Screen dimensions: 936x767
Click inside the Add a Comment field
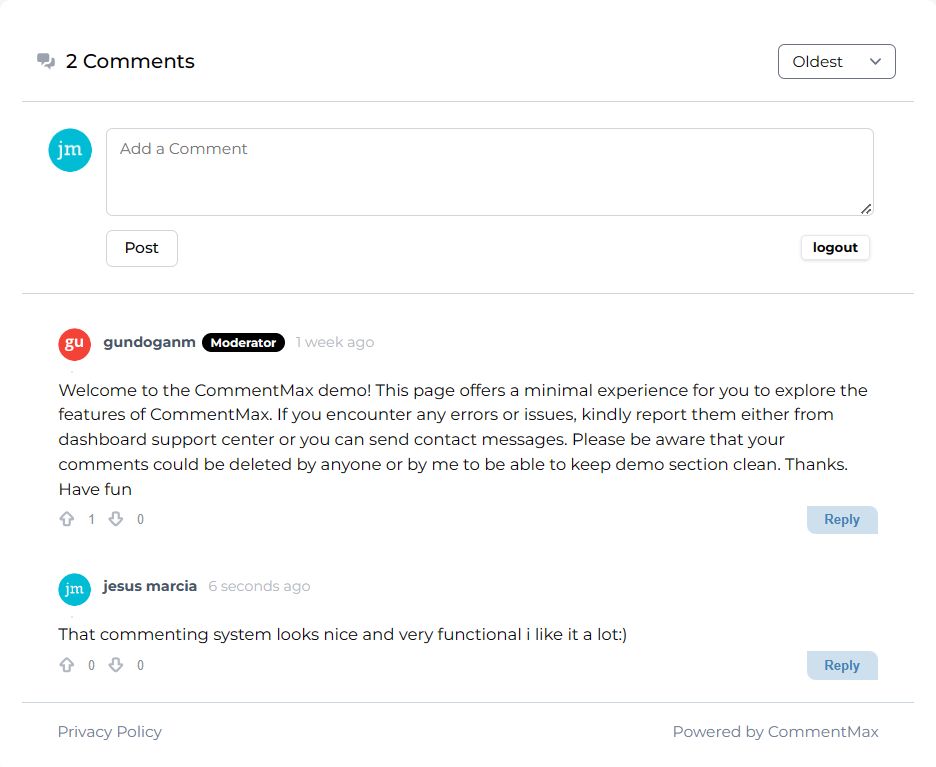click(488, 170)
